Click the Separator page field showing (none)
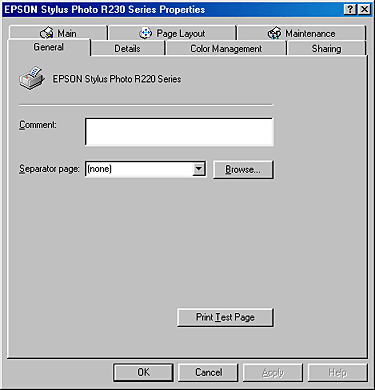Image resolution: width=375 pixels, height=390 pixels. pyautogui.click(x=146, y=169)
